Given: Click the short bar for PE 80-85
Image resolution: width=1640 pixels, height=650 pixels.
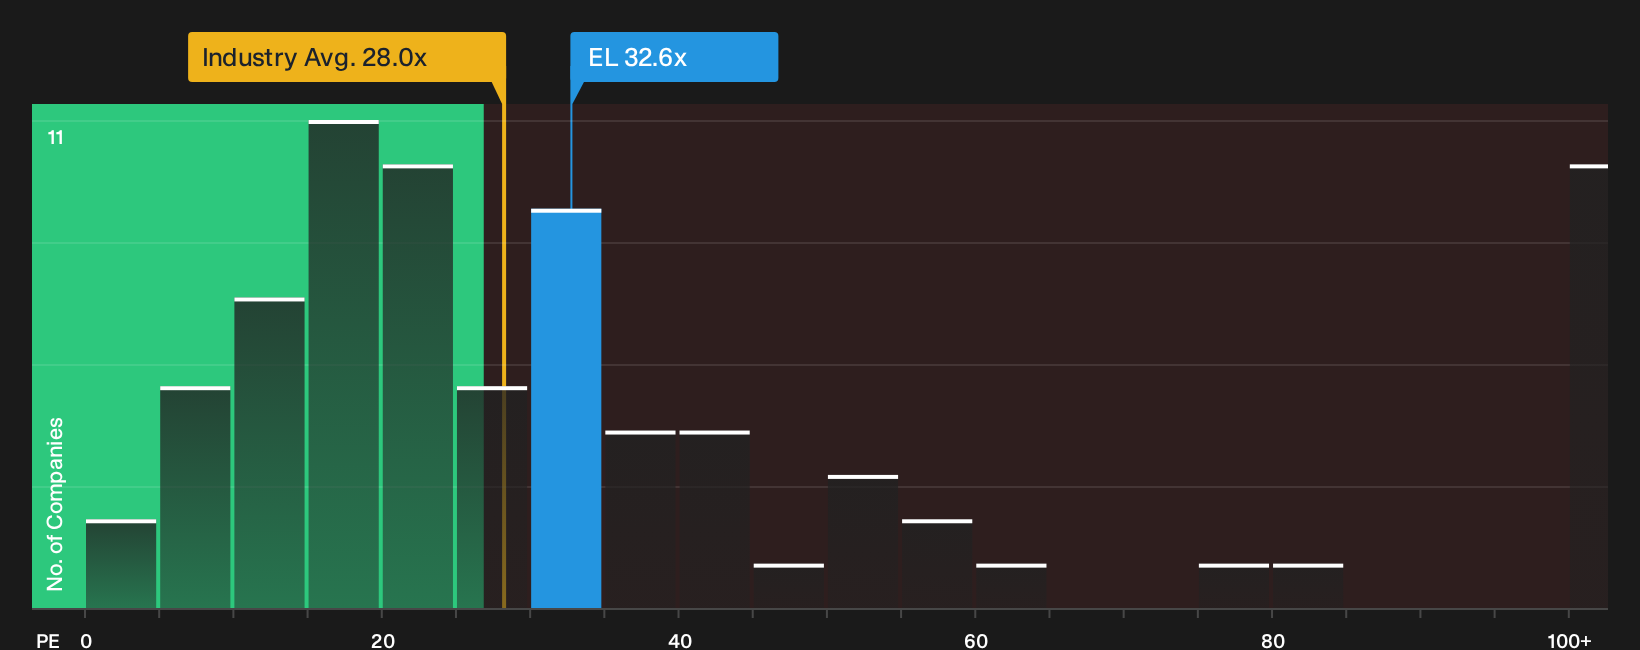Looking at the screenshot, I should [x=1308, y=587].
